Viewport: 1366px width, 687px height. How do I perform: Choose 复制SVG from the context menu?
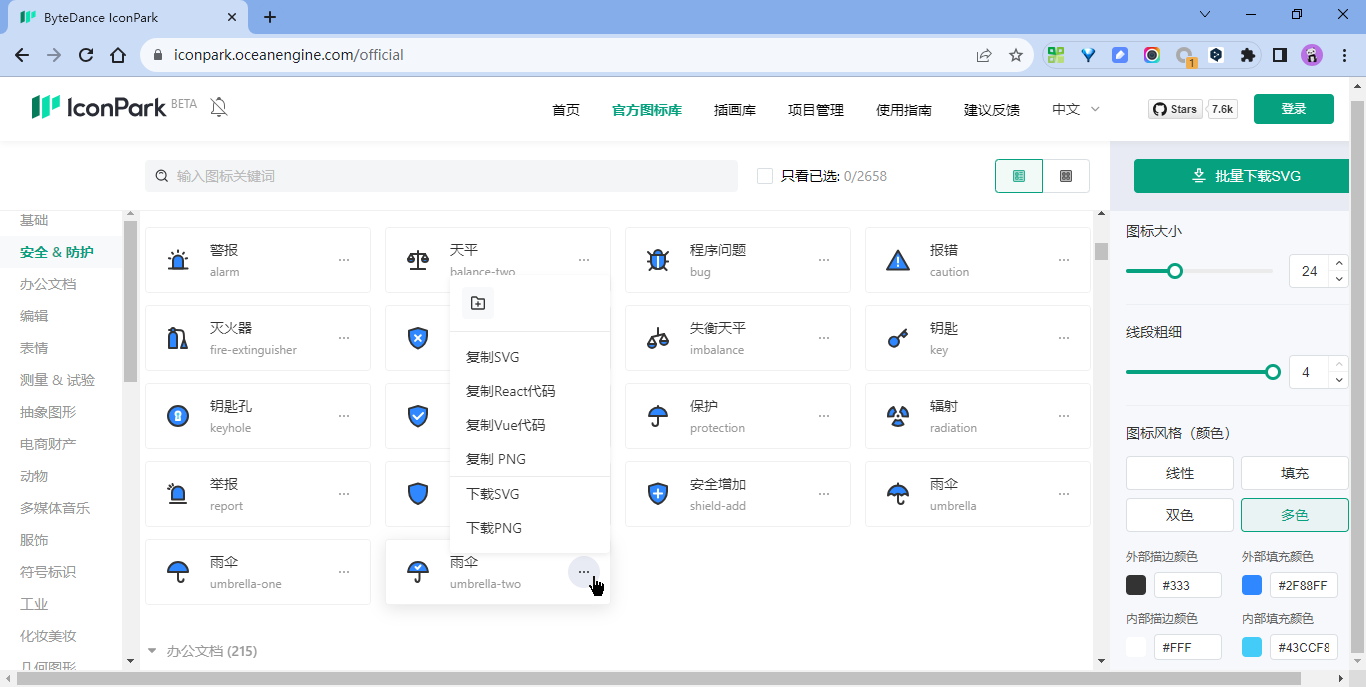point(493,357)
